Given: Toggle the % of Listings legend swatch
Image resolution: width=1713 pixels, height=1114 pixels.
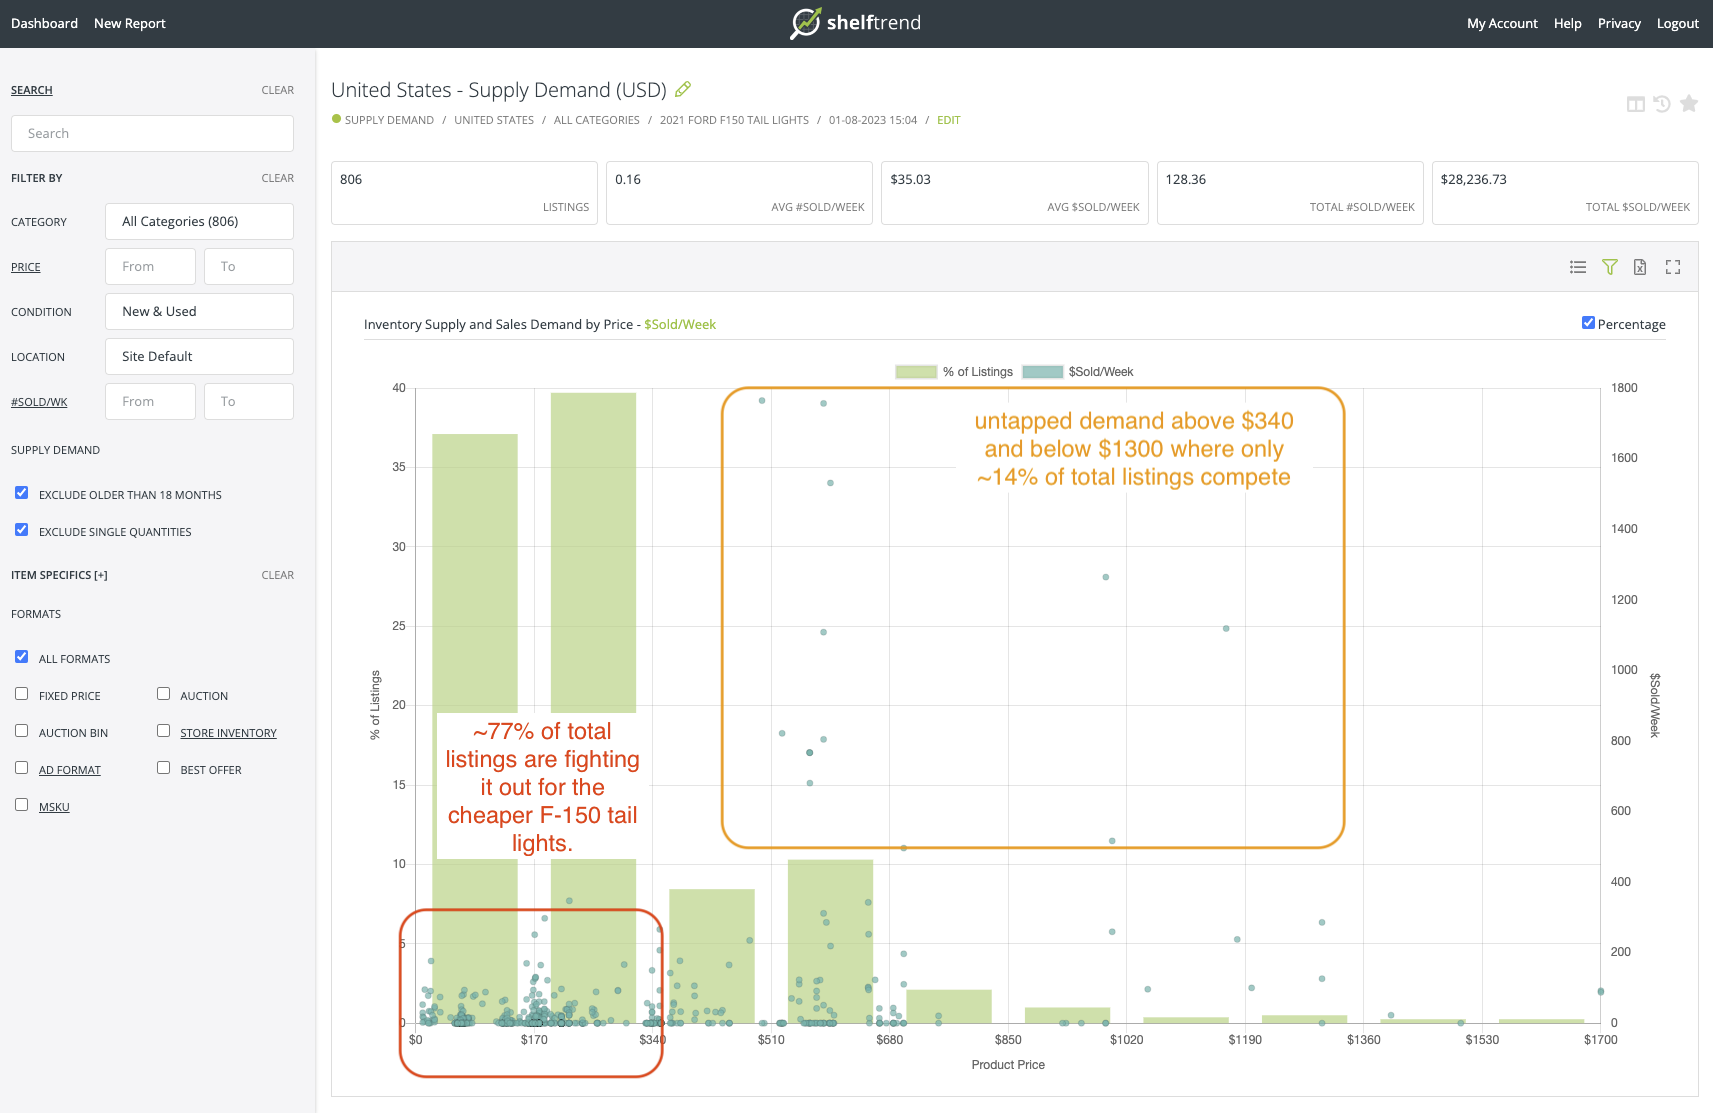Looking at the screenshot, I should 916,372.
